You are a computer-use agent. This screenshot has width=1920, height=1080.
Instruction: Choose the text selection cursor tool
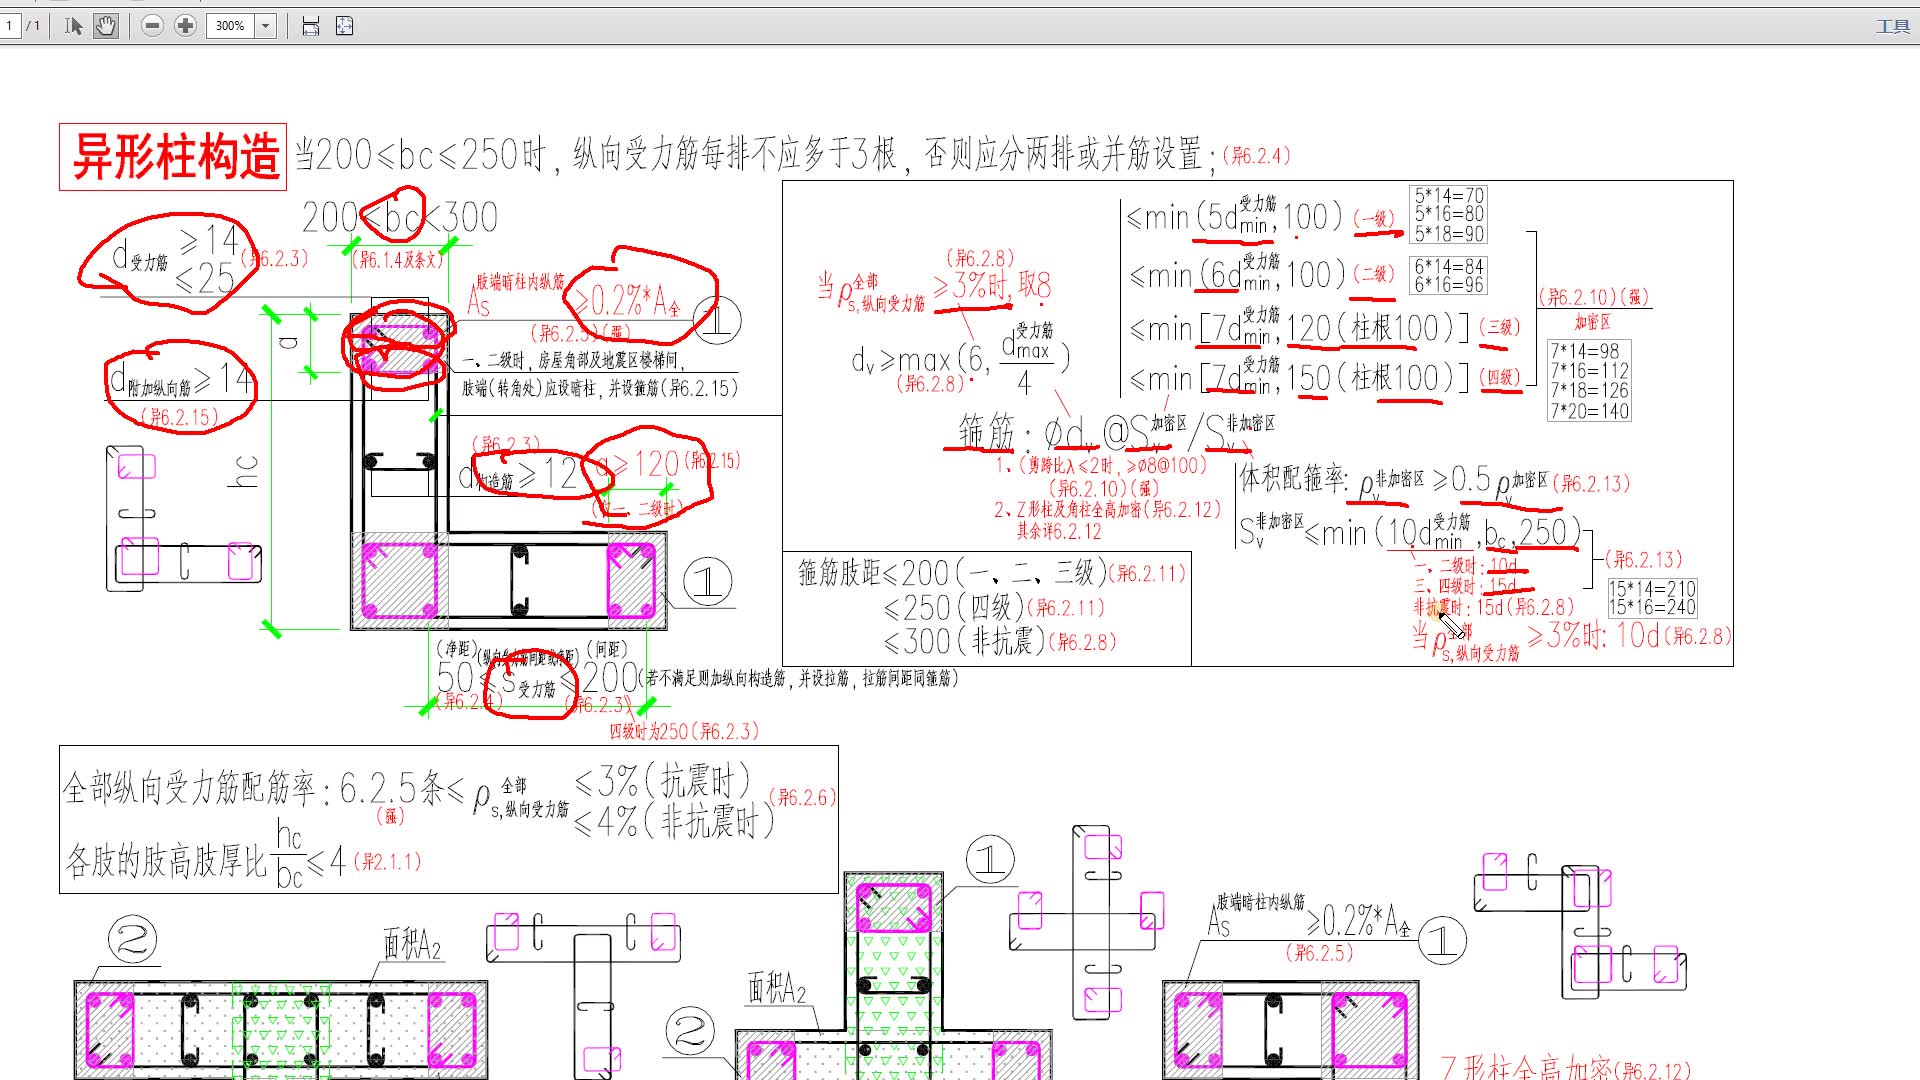73,26
